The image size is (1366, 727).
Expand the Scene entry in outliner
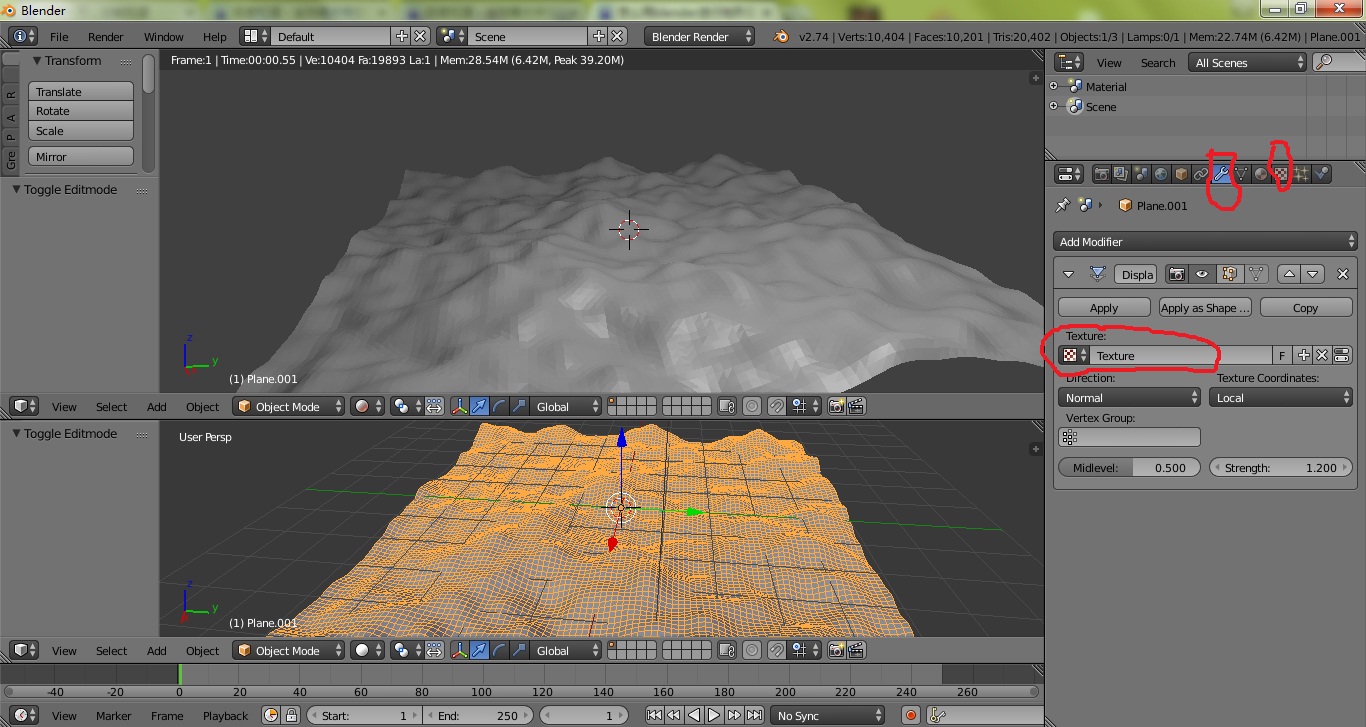point(1053,106)
